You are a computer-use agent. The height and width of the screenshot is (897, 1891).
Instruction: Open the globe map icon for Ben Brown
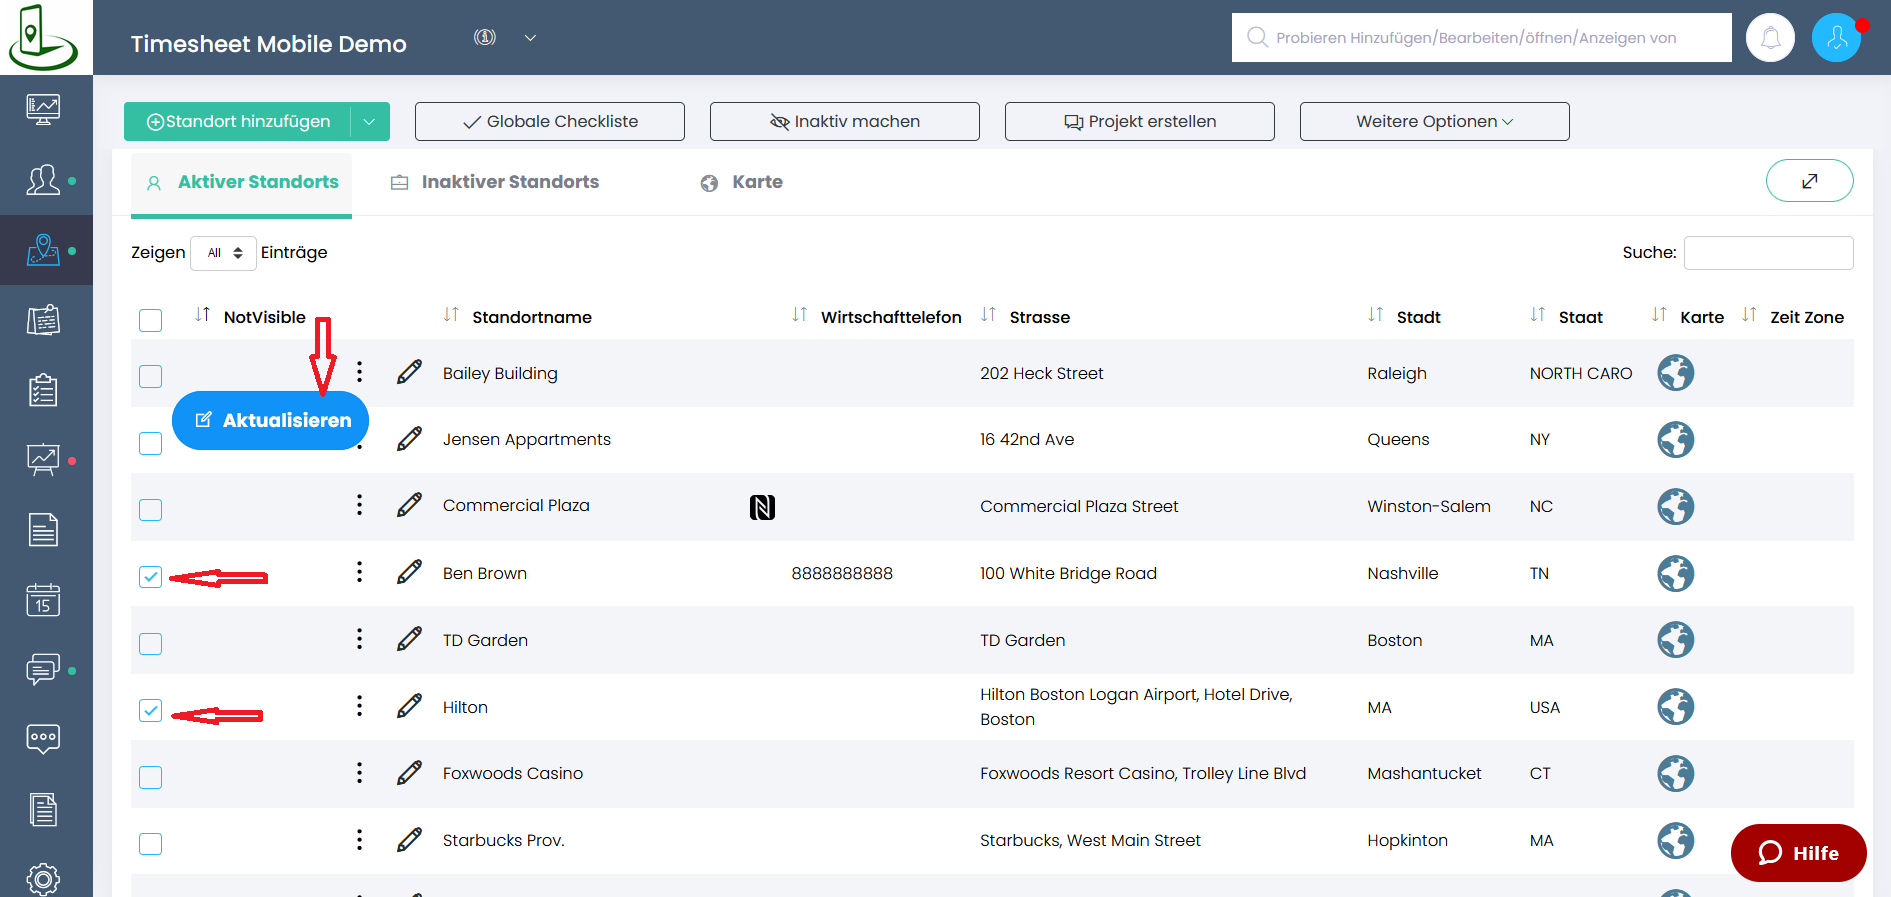tap(1675, 574)
